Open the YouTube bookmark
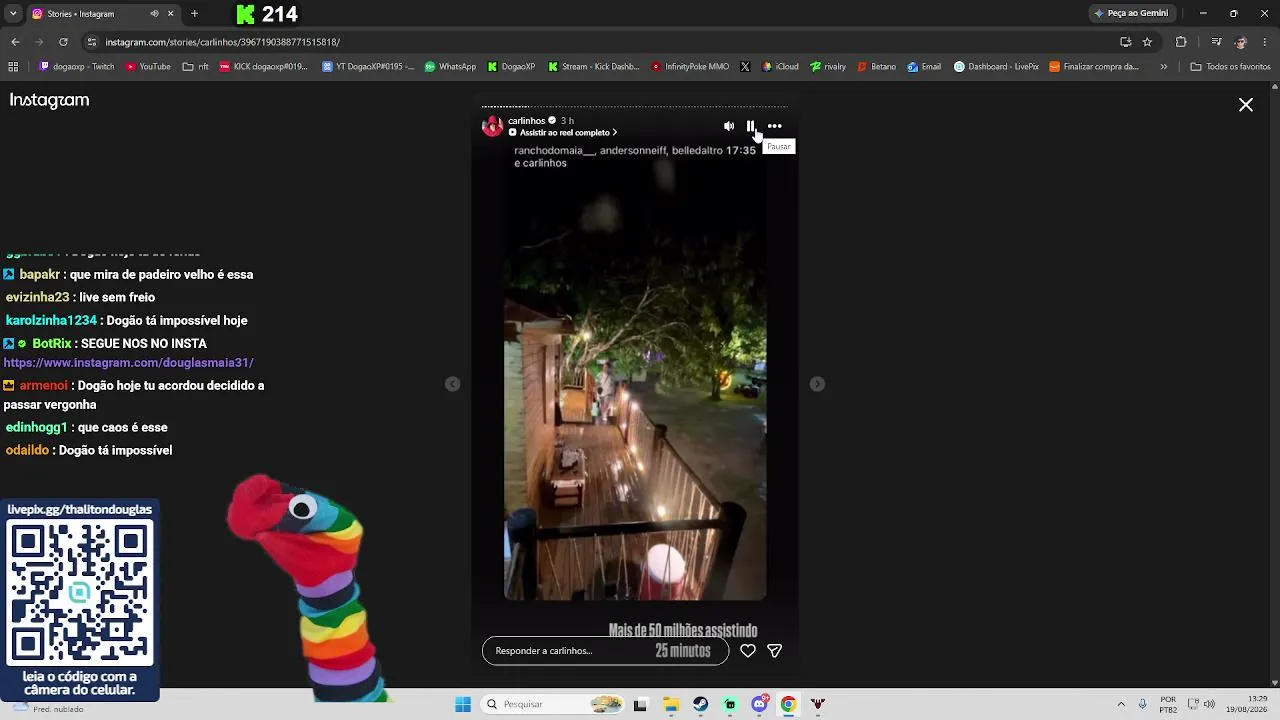The width and height of the screenshot is (1280, 720). (148, 67)
